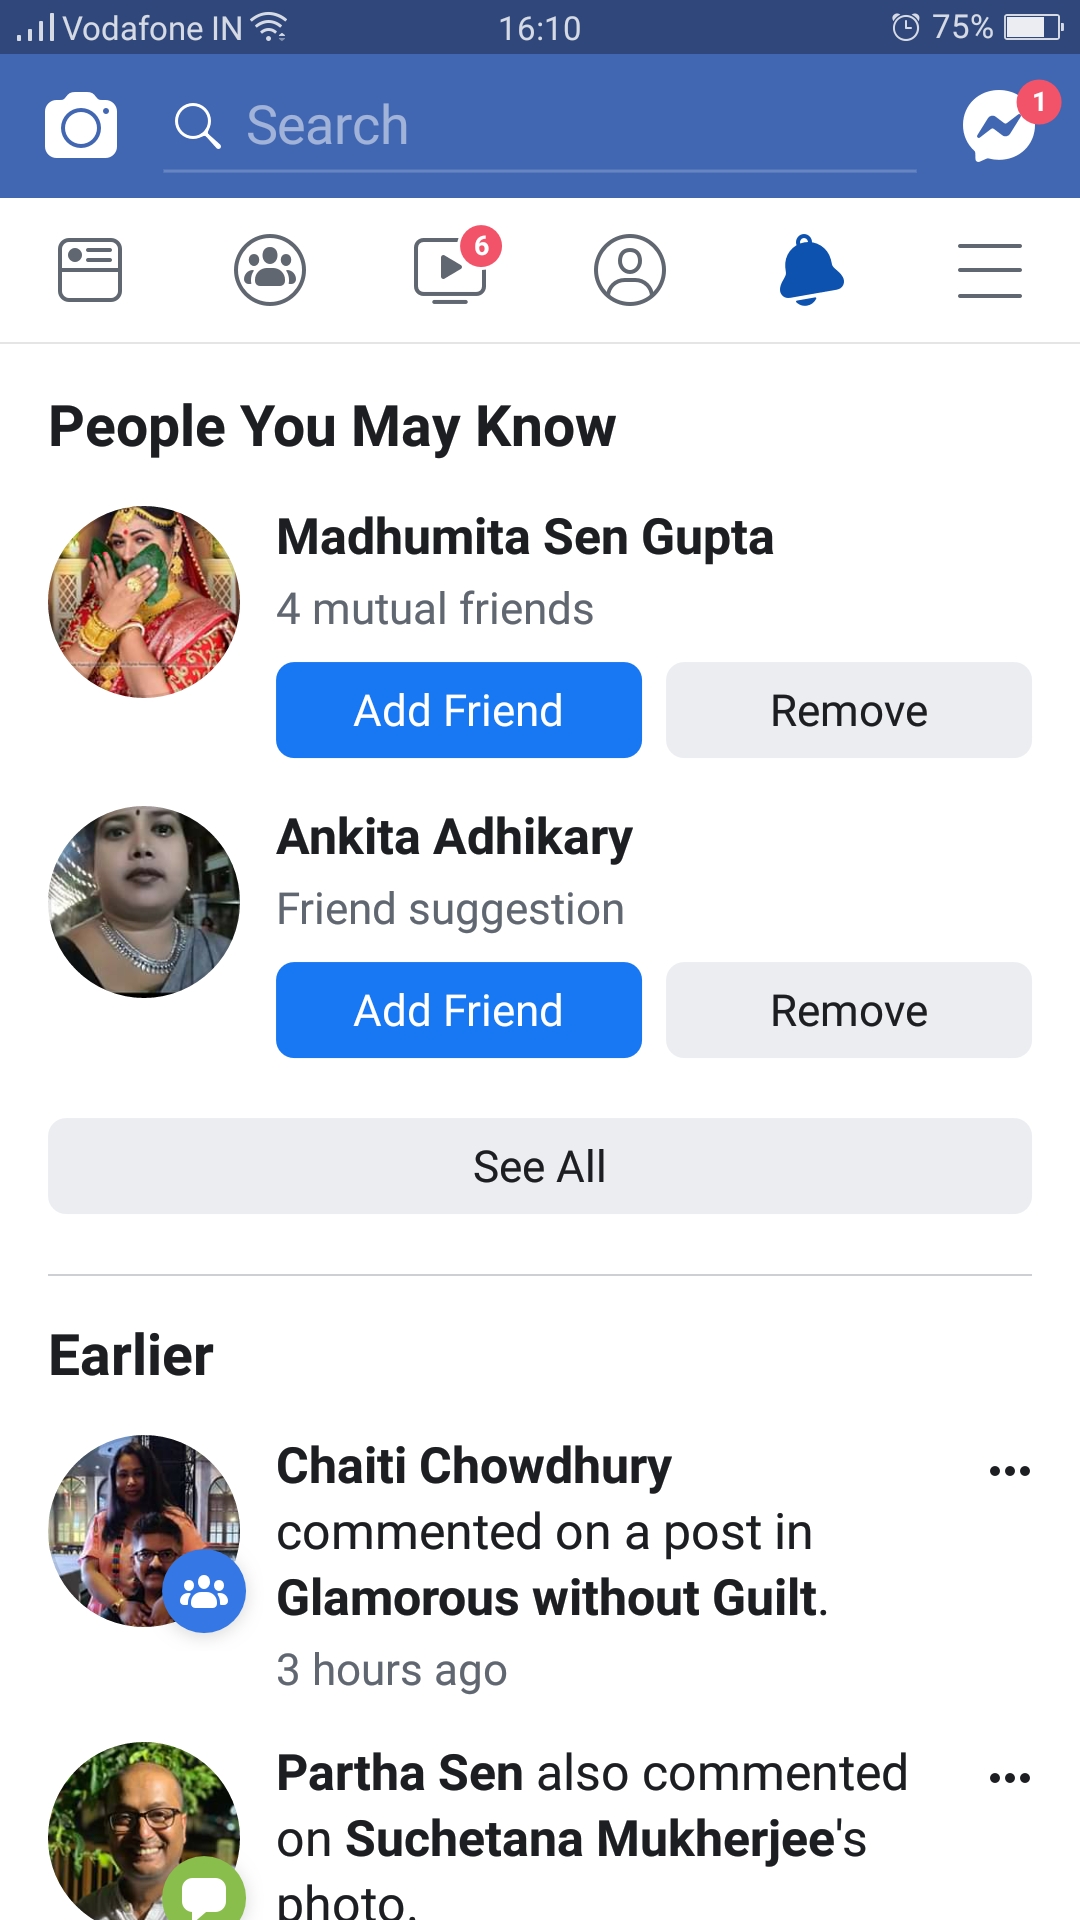
Task: Tap See All friend suggestions
Action: click(540, 1166)
